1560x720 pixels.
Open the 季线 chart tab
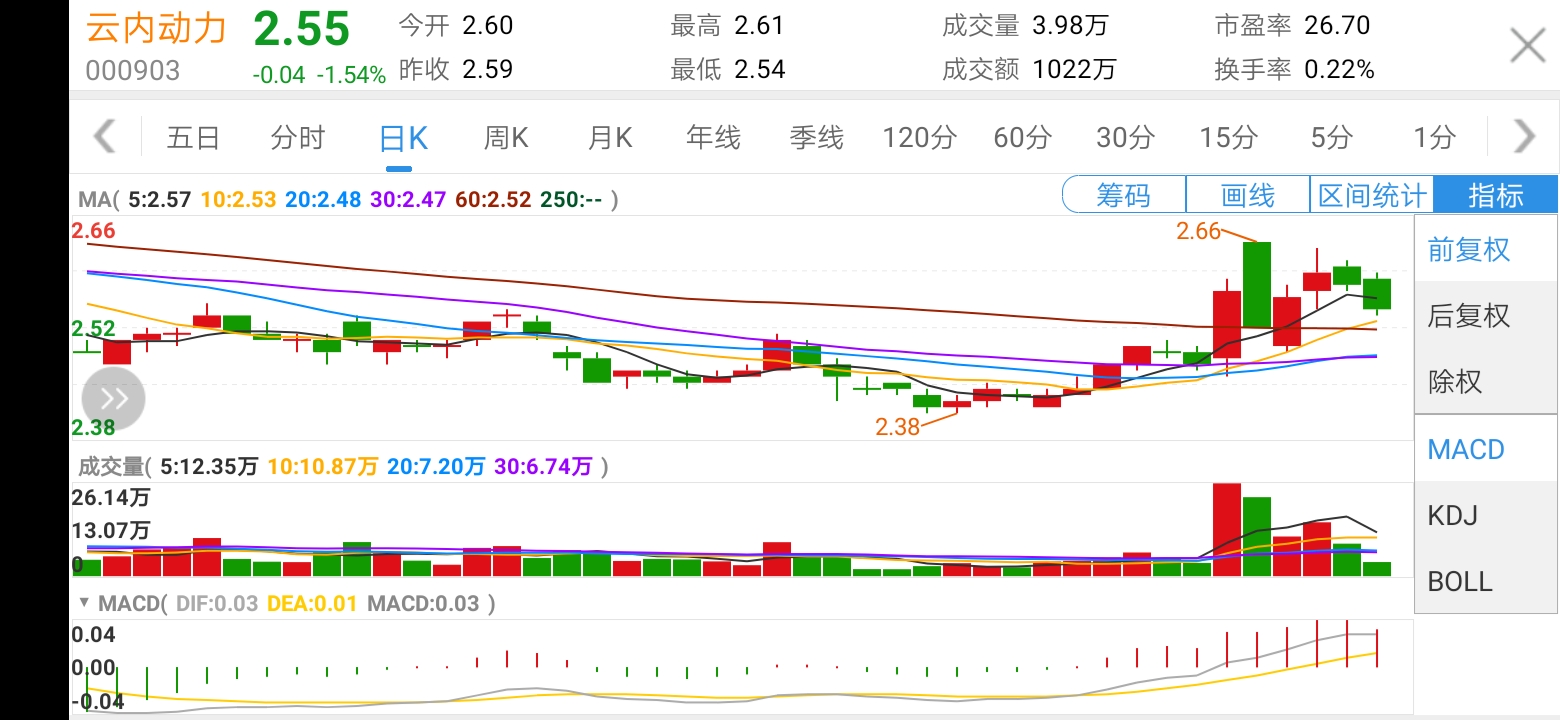tap(817, 138)
